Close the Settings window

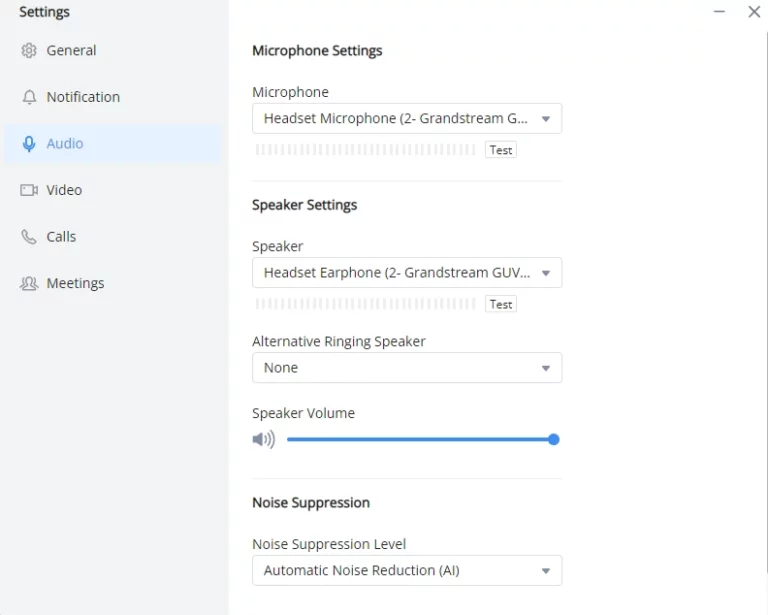754,11
